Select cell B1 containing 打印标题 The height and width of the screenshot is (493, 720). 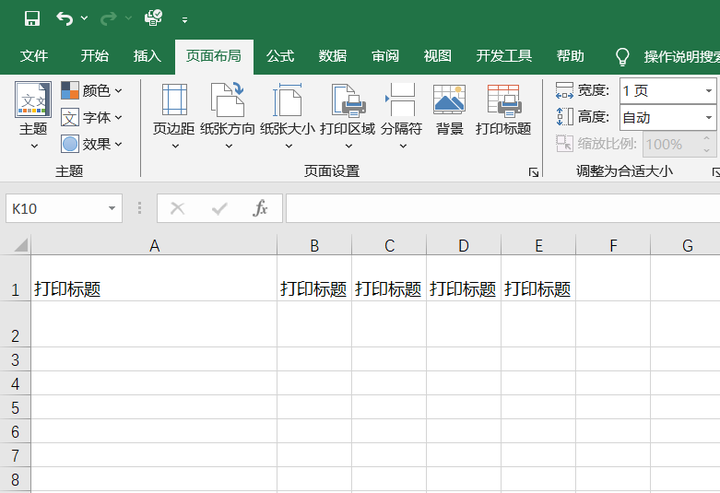coord(315,278)
